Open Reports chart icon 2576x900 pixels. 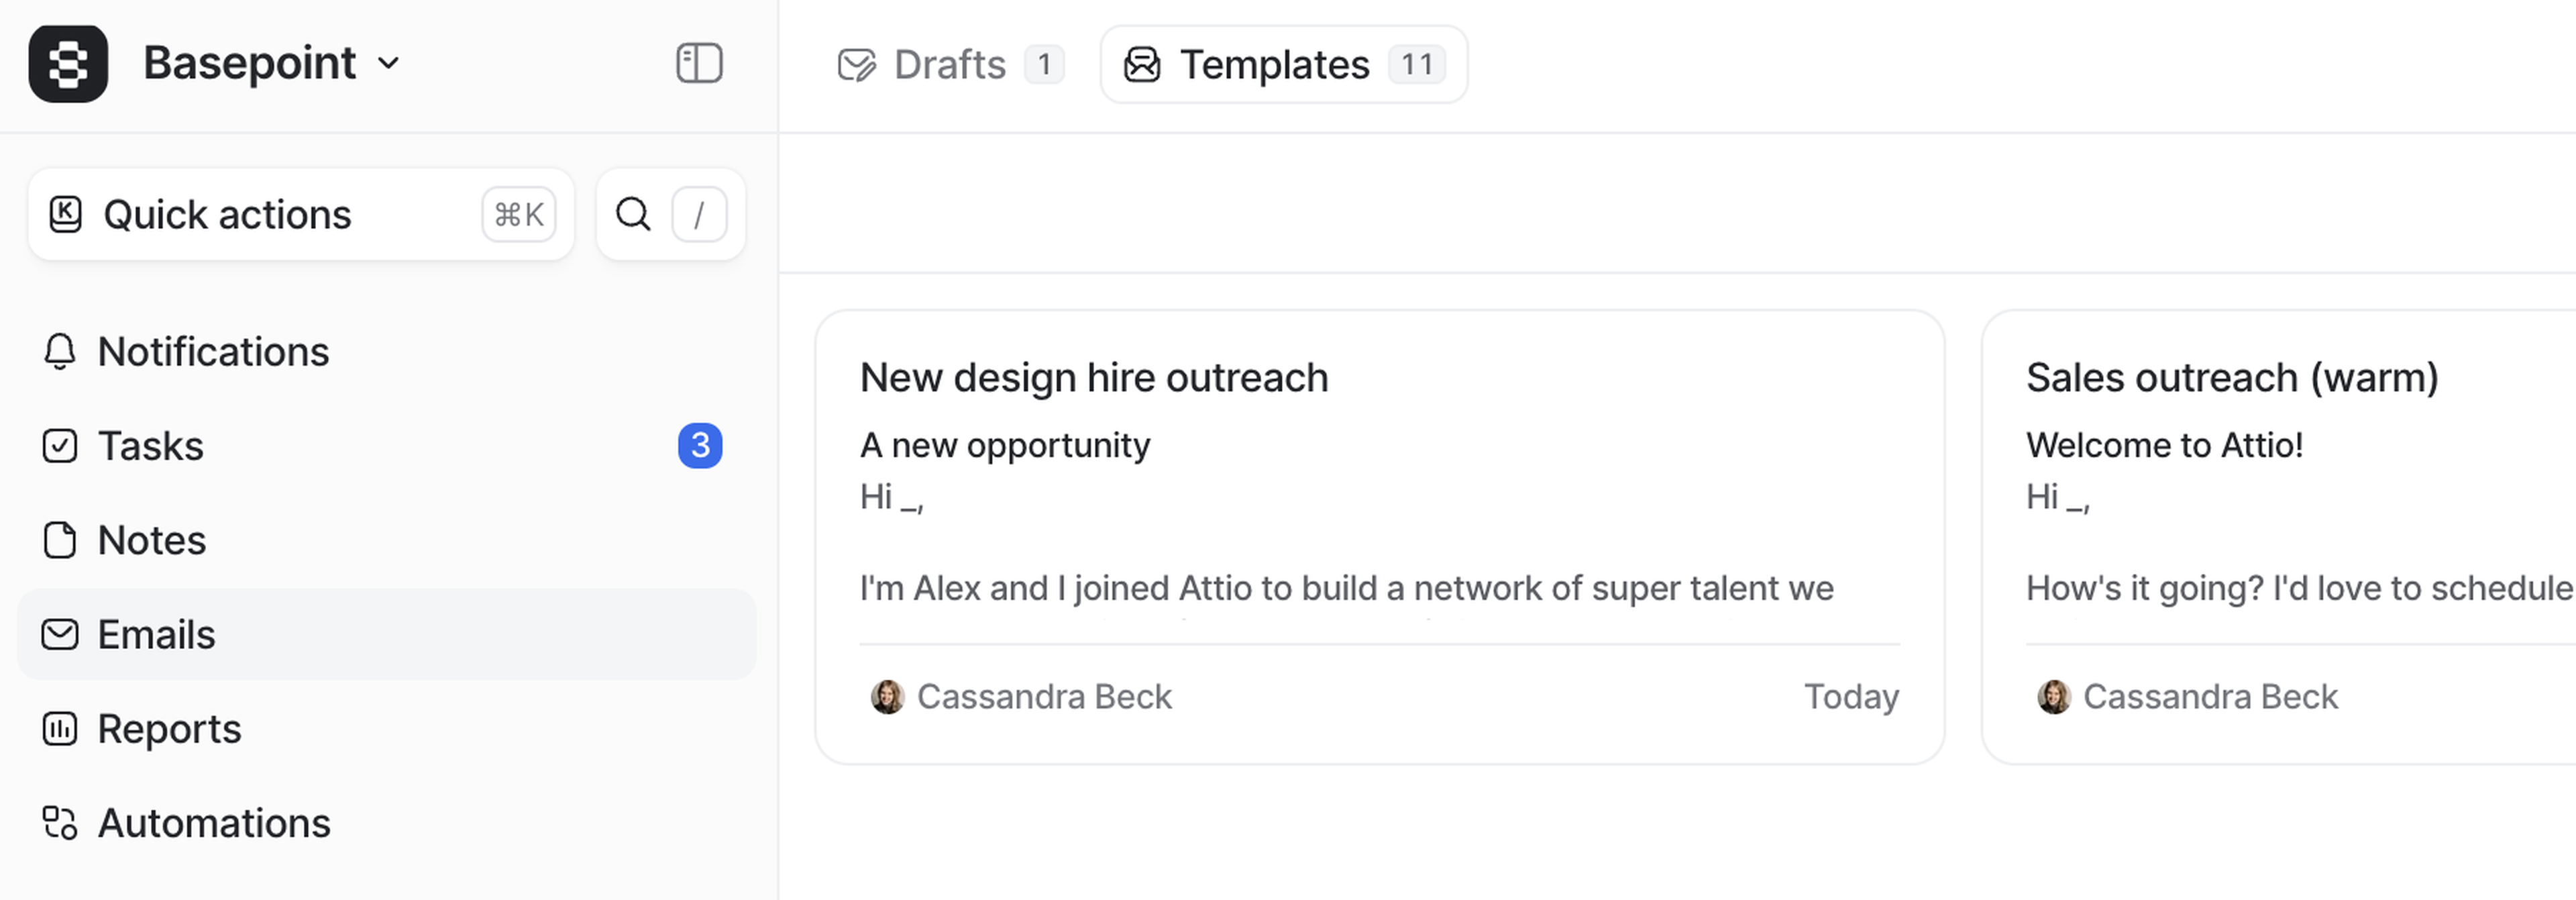(x=60, y=729)
